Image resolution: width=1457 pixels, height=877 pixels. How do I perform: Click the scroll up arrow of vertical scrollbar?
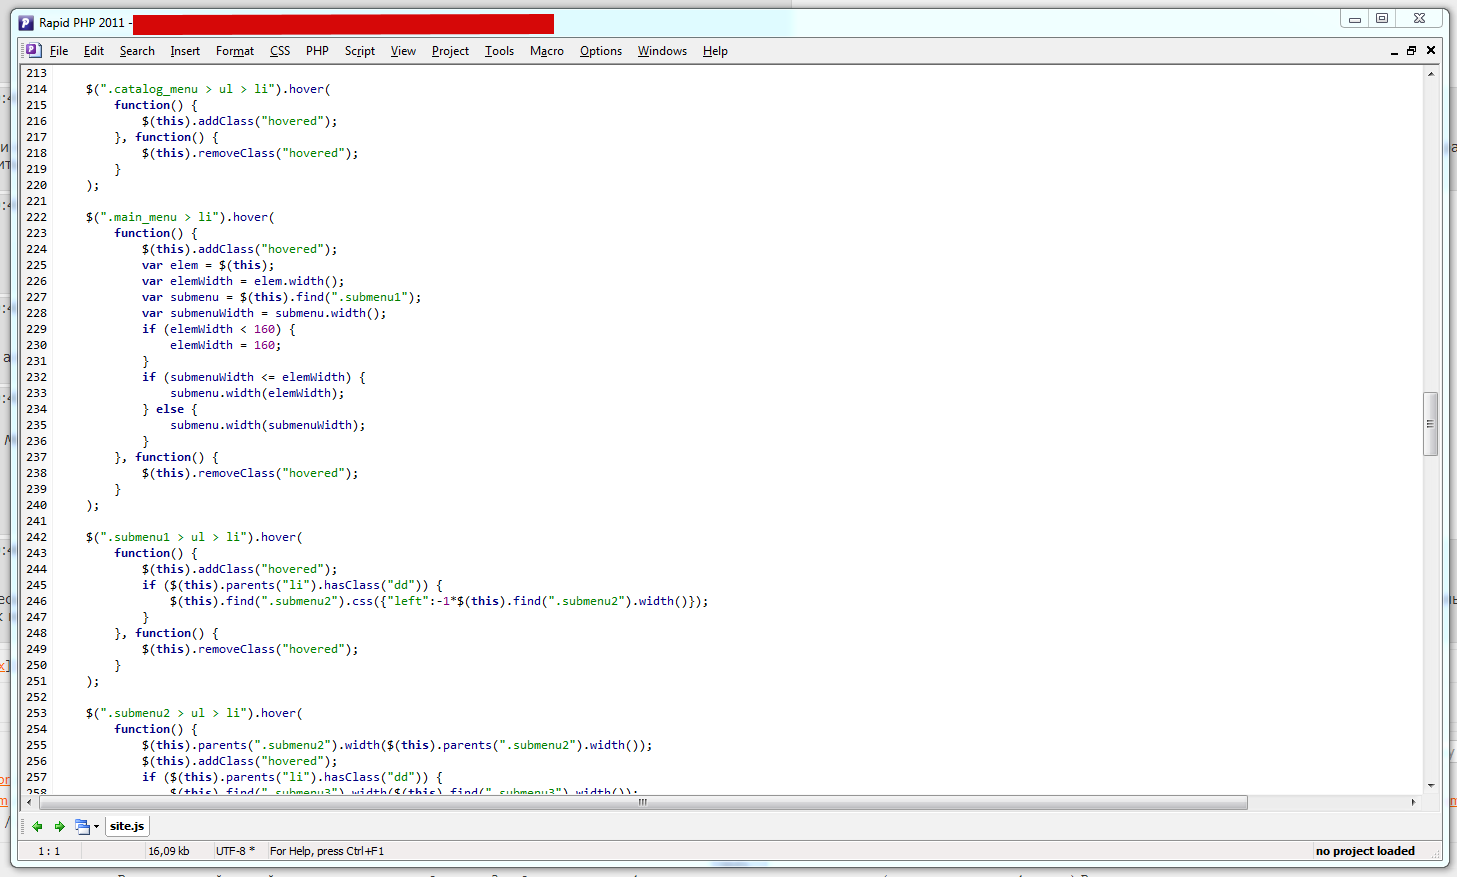(1431, 74)
